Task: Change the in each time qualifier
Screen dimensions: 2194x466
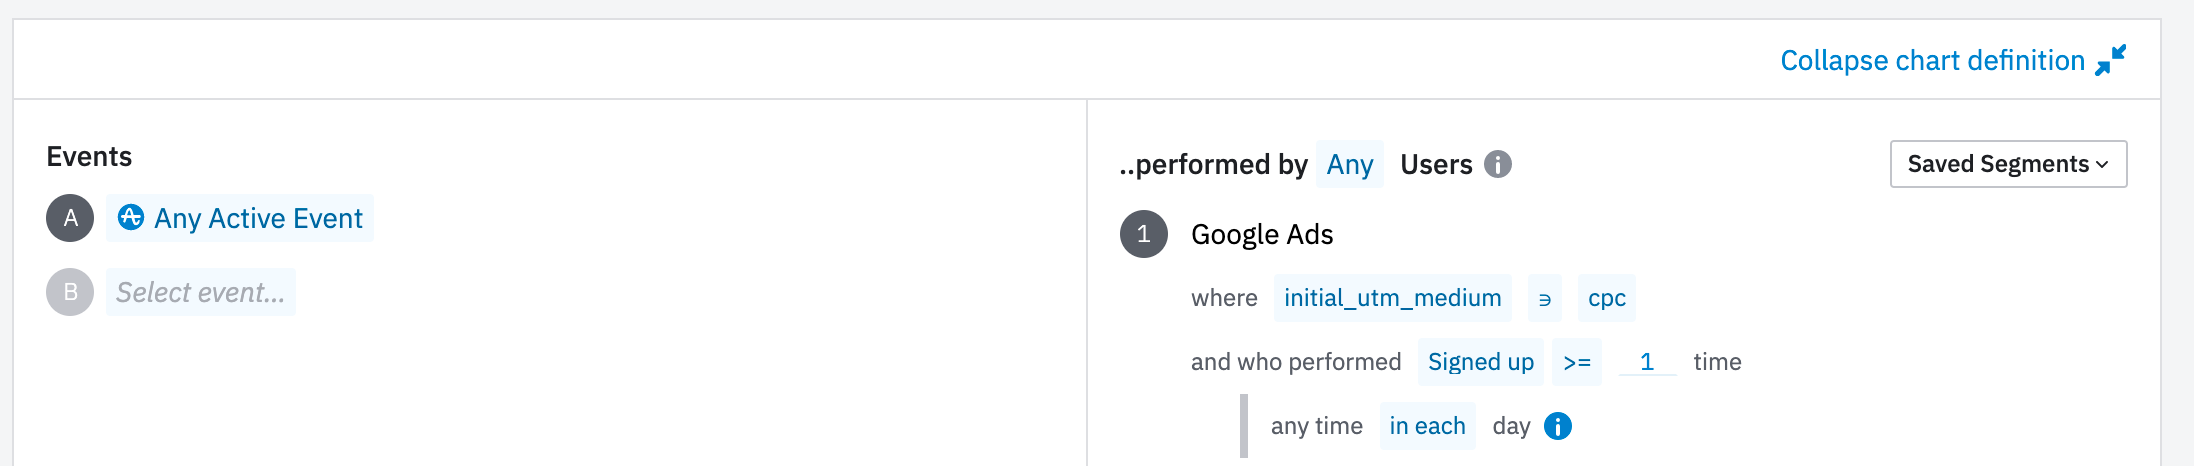Action: 1427,426
